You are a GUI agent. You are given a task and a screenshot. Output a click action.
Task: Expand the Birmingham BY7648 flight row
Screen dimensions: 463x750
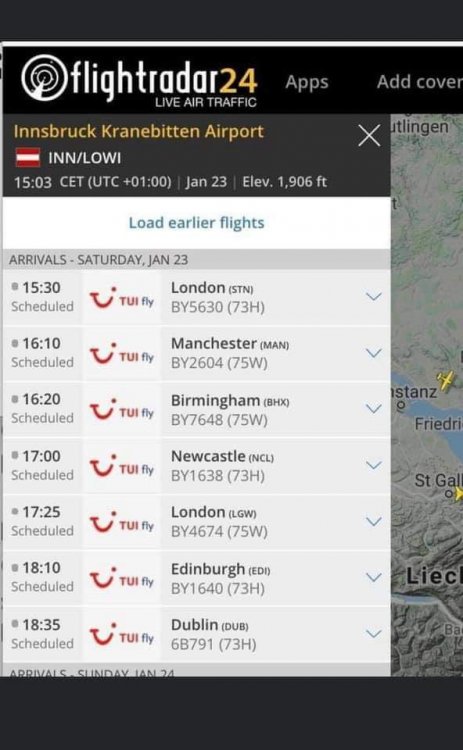[374, 409]
